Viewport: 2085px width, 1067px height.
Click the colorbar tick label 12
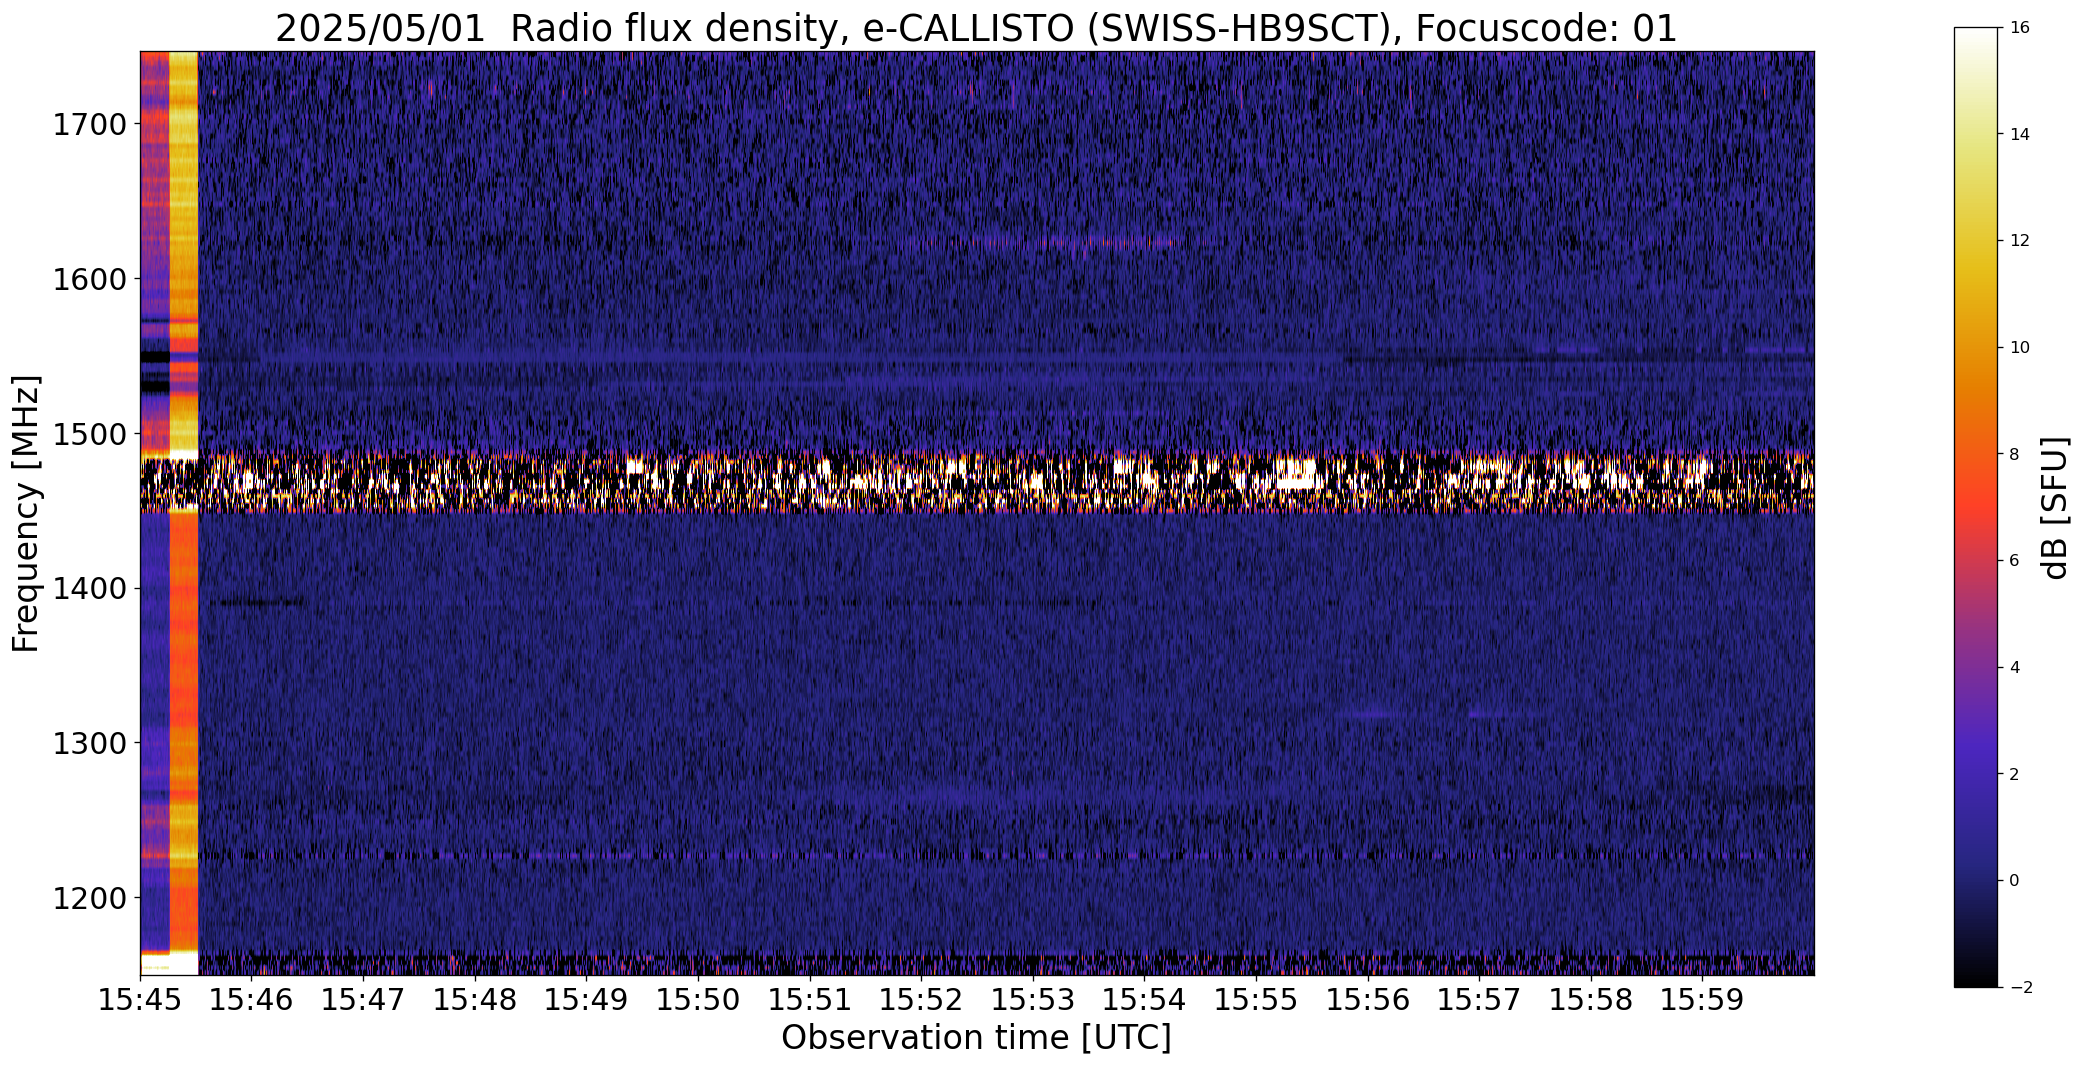[x=2019, y=241]
